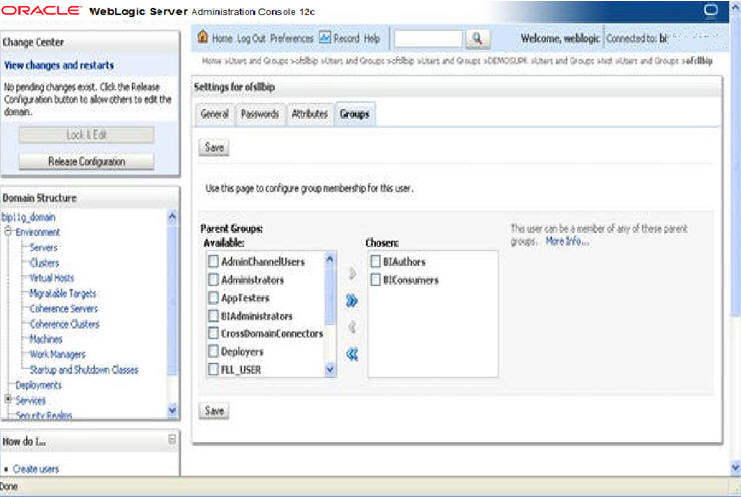Viewport: 741px width, 497px height.
Task: Move all groups left with double arrow
Action: (352, 354)
